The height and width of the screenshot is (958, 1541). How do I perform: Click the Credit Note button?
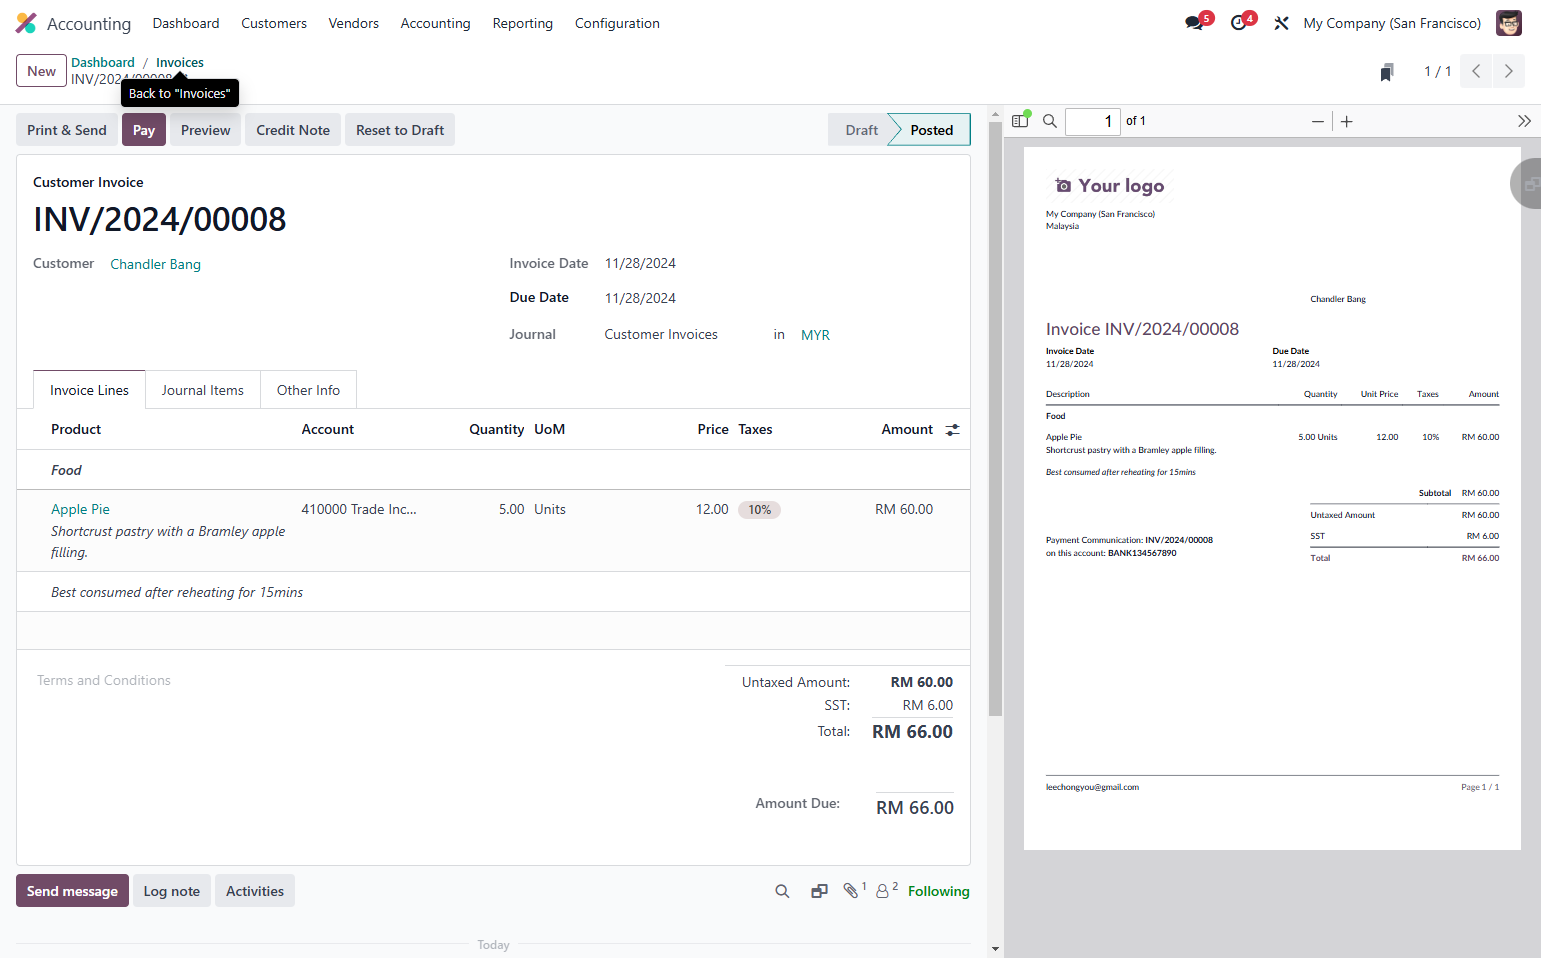(293, 130)
